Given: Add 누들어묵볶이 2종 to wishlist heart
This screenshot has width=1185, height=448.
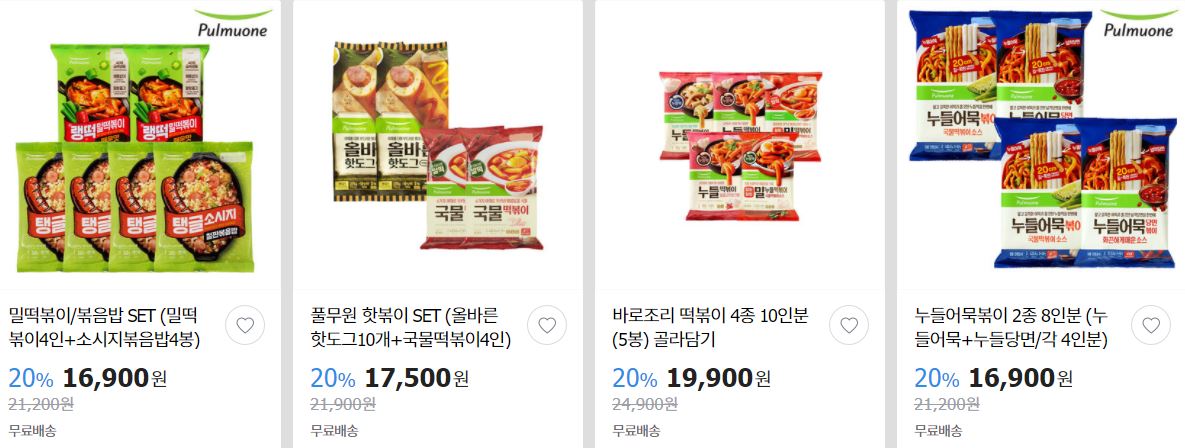Looking at the screenshot, I should (x=1151, y=326).
